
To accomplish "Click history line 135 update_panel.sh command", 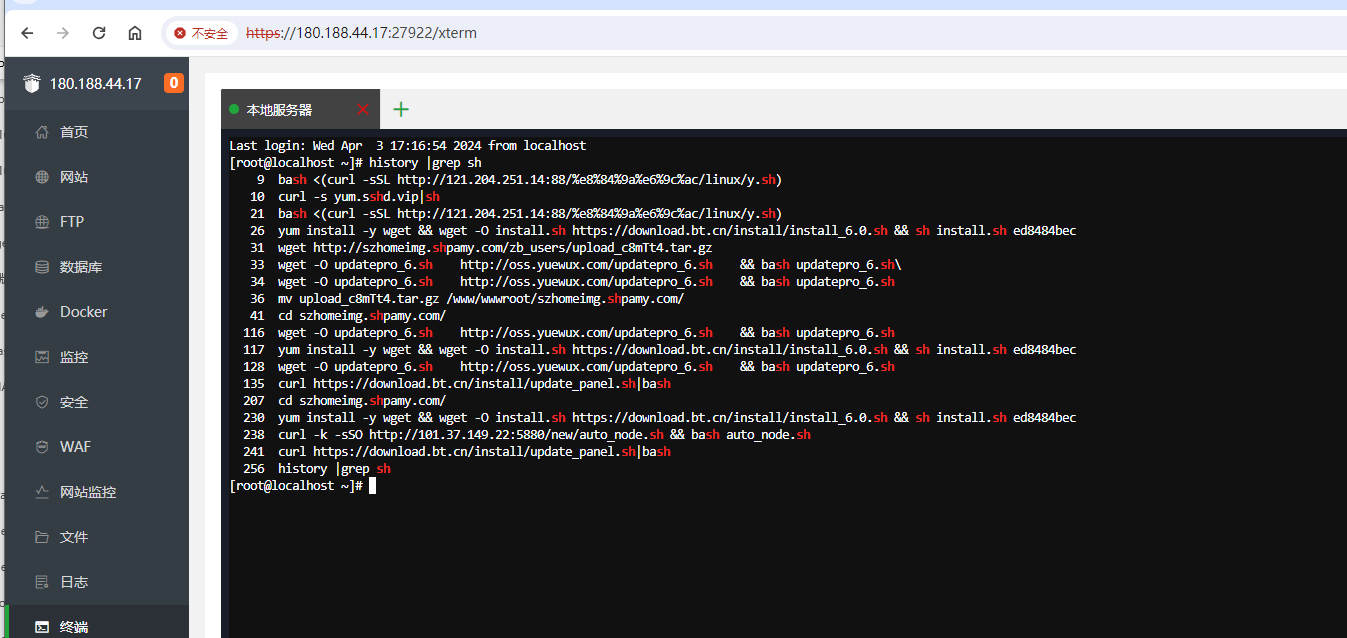I will coord(457,384).
